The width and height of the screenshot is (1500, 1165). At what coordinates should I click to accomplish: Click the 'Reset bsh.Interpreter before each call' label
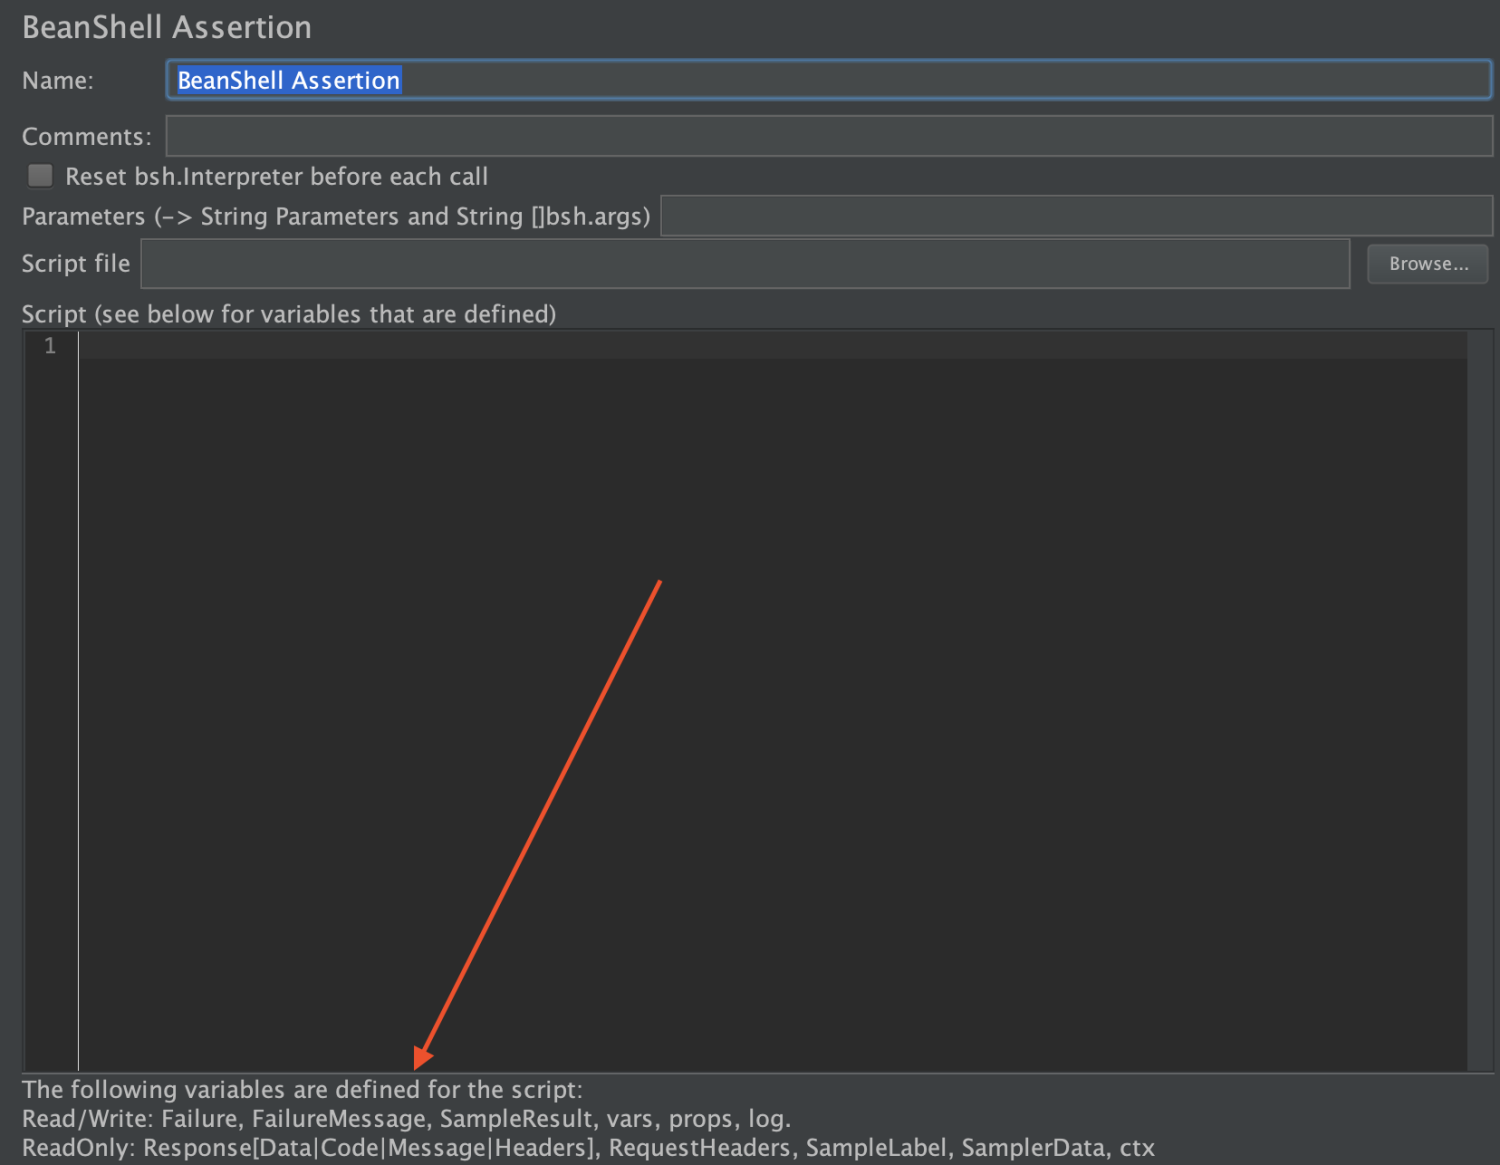tap(277, 177)
